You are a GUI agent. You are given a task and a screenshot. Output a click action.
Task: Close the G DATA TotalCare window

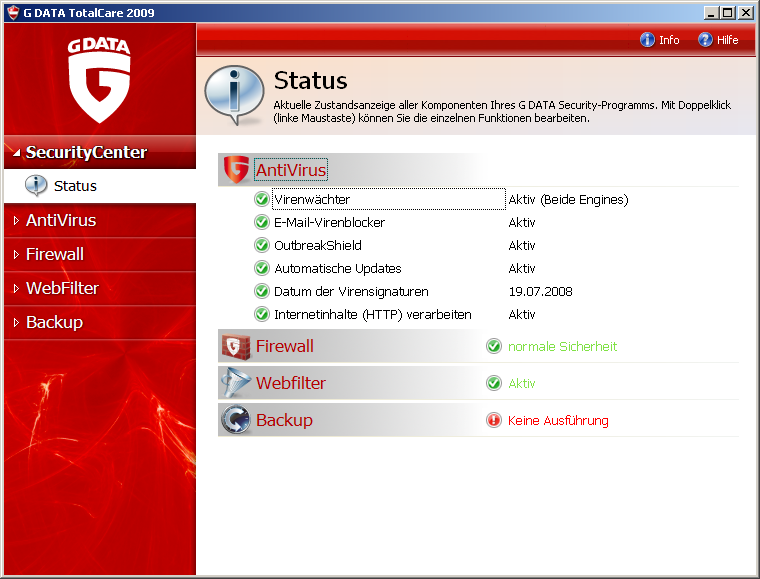pyautogui.click(x=745, y=13)
